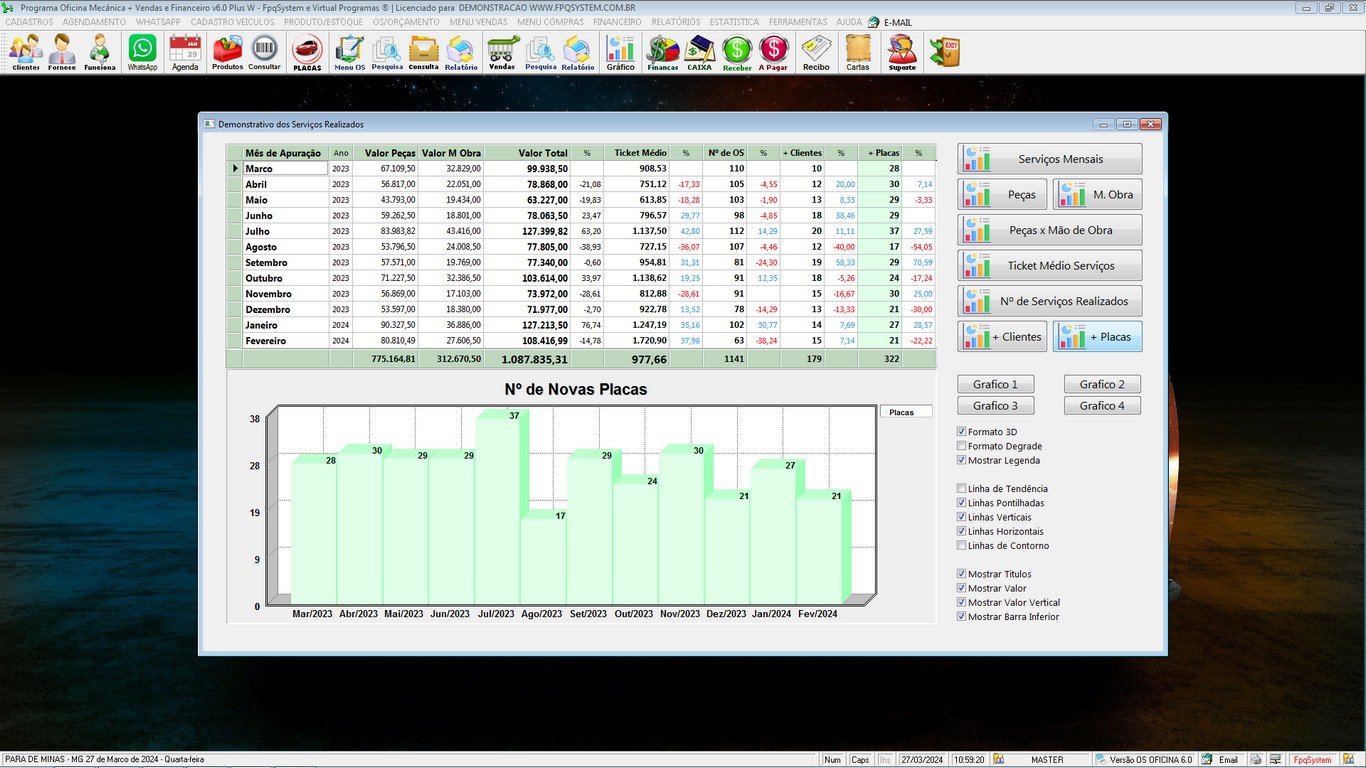Viewport: 1366px width, 768px height.
Task: Open the A Pagar red dollar icon
Action: pos(773,52)
